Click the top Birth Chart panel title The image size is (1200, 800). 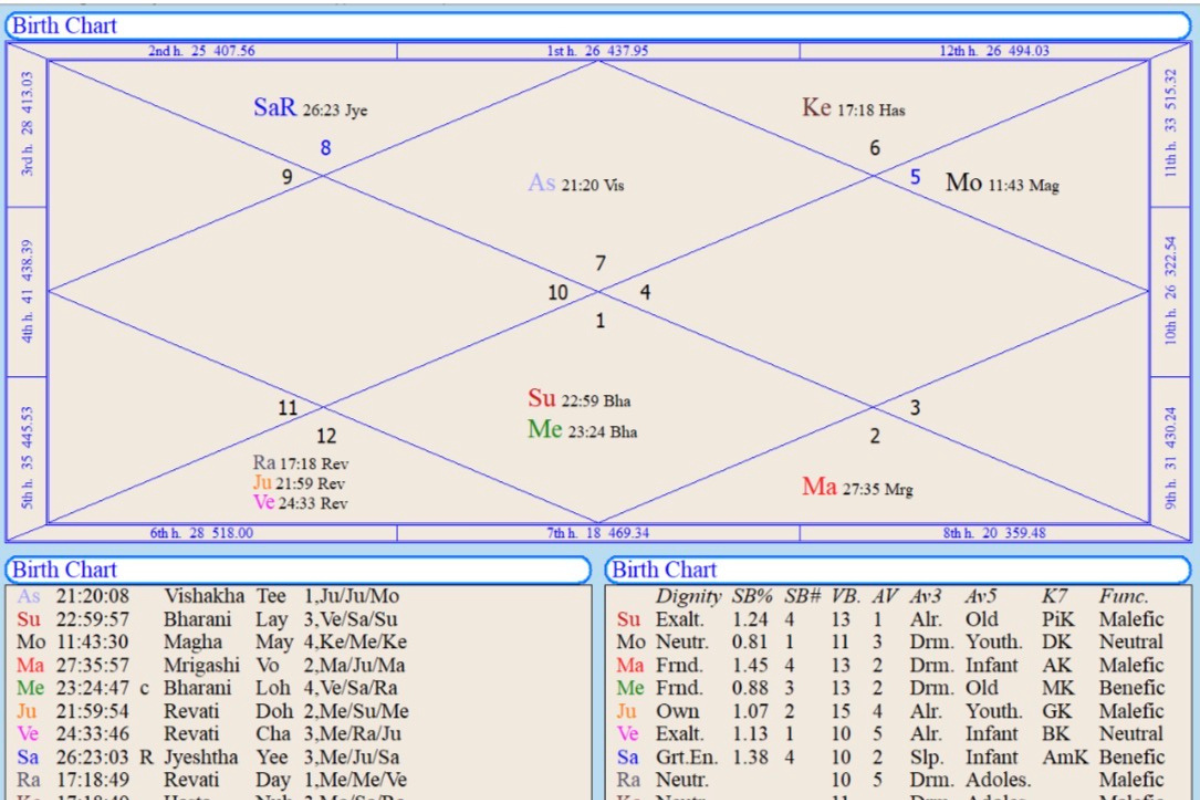[64, 26]
